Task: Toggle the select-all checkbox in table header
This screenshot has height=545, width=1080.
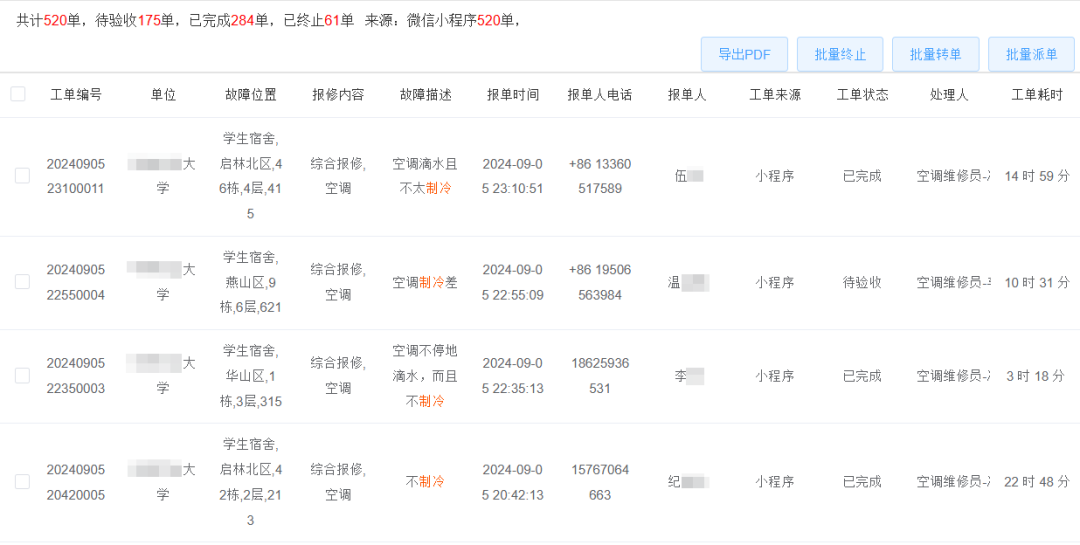Action: (x=18, y=94)
